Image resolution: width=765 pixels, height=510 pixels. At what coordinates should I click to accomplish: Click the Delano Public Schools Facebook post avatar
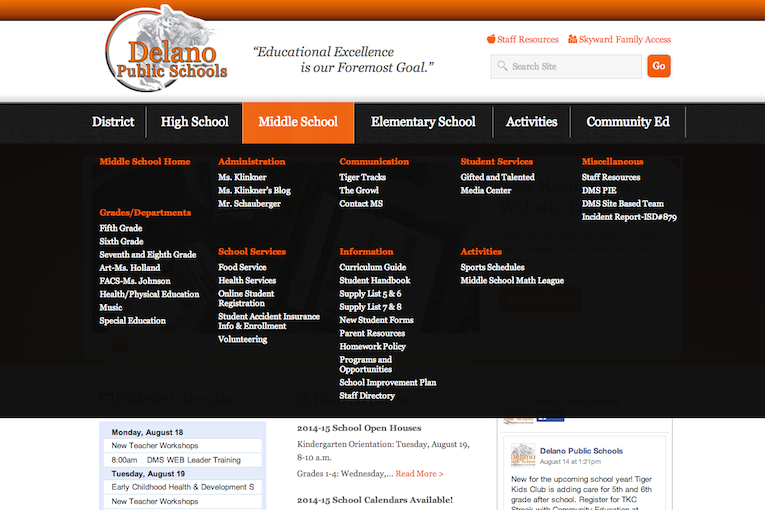523,455
